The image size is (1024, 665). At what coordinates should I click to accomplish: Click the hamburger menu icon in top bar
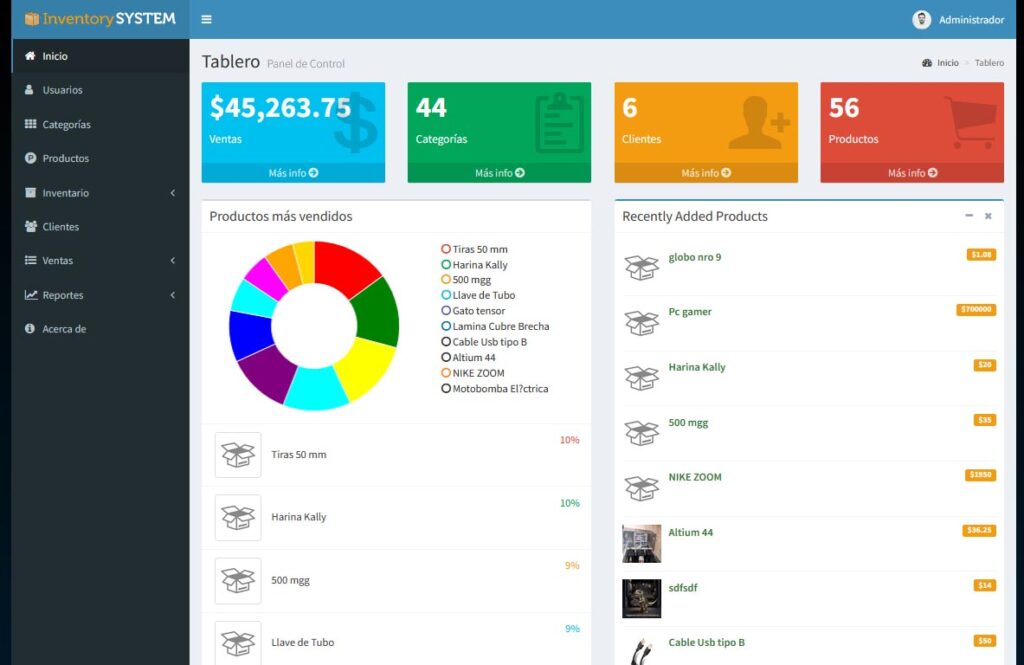click(x=206, y=18)
